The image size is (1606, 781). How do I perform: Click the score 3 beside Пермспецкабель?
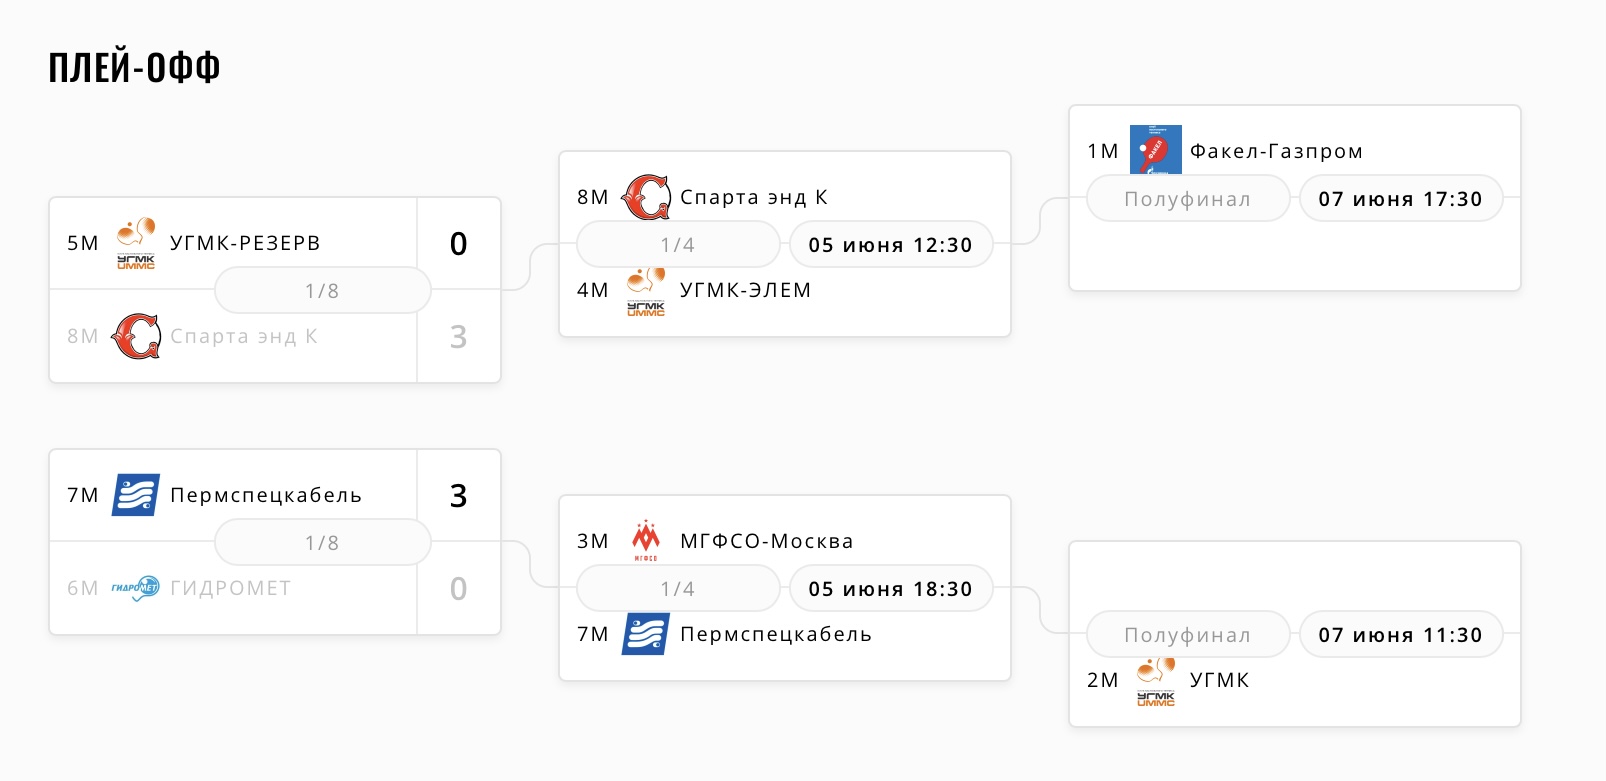click(x=458, y=496)
